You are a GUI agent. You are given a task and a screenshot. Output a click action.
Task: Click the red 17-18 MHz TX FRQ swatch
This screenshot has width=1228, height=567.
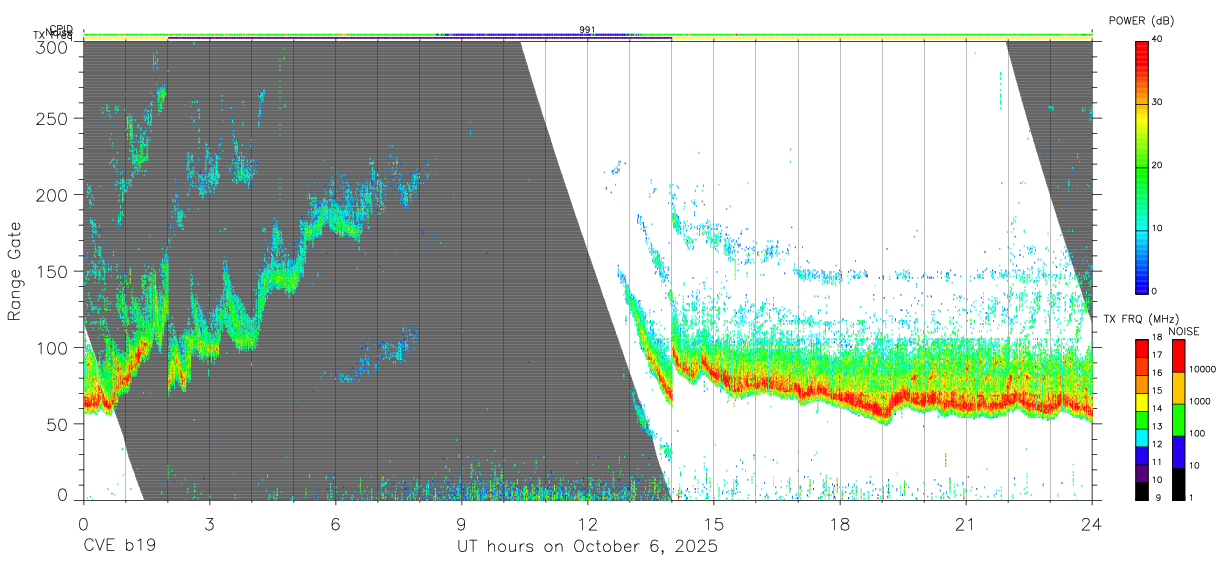[1142, 348]
